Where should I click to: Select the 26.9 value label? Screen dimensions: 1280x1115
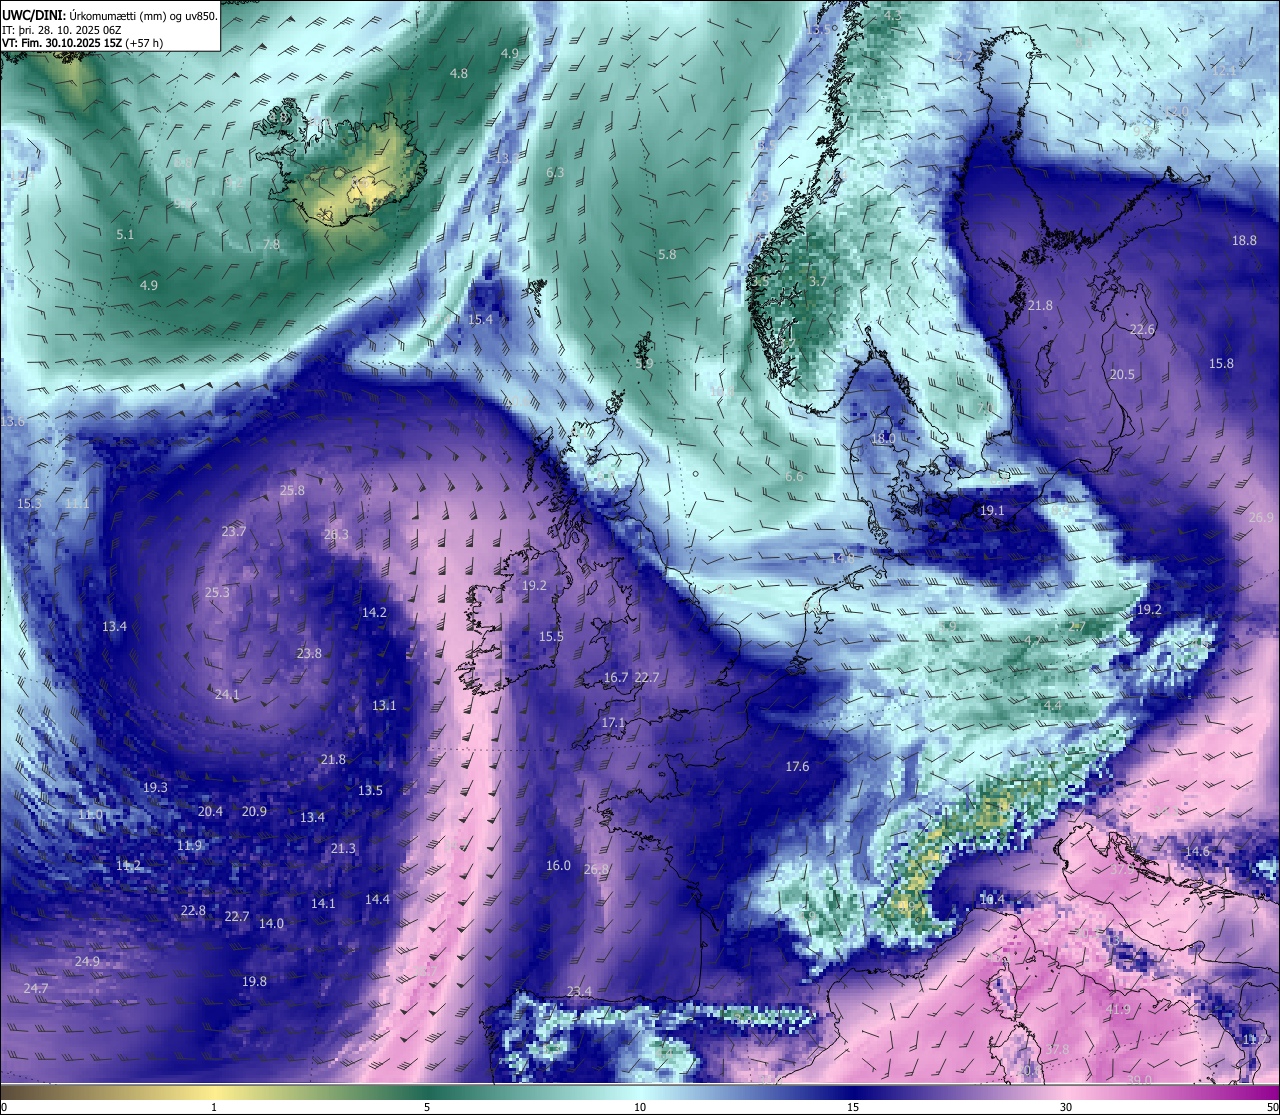point(1262,517)
